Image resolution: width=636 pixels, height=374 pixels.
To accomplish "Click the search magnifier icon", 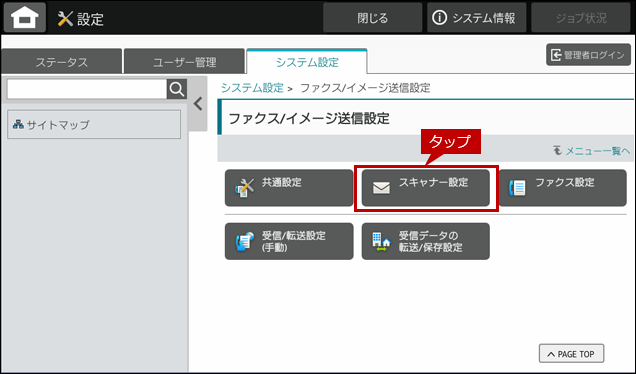I will 177,89.
